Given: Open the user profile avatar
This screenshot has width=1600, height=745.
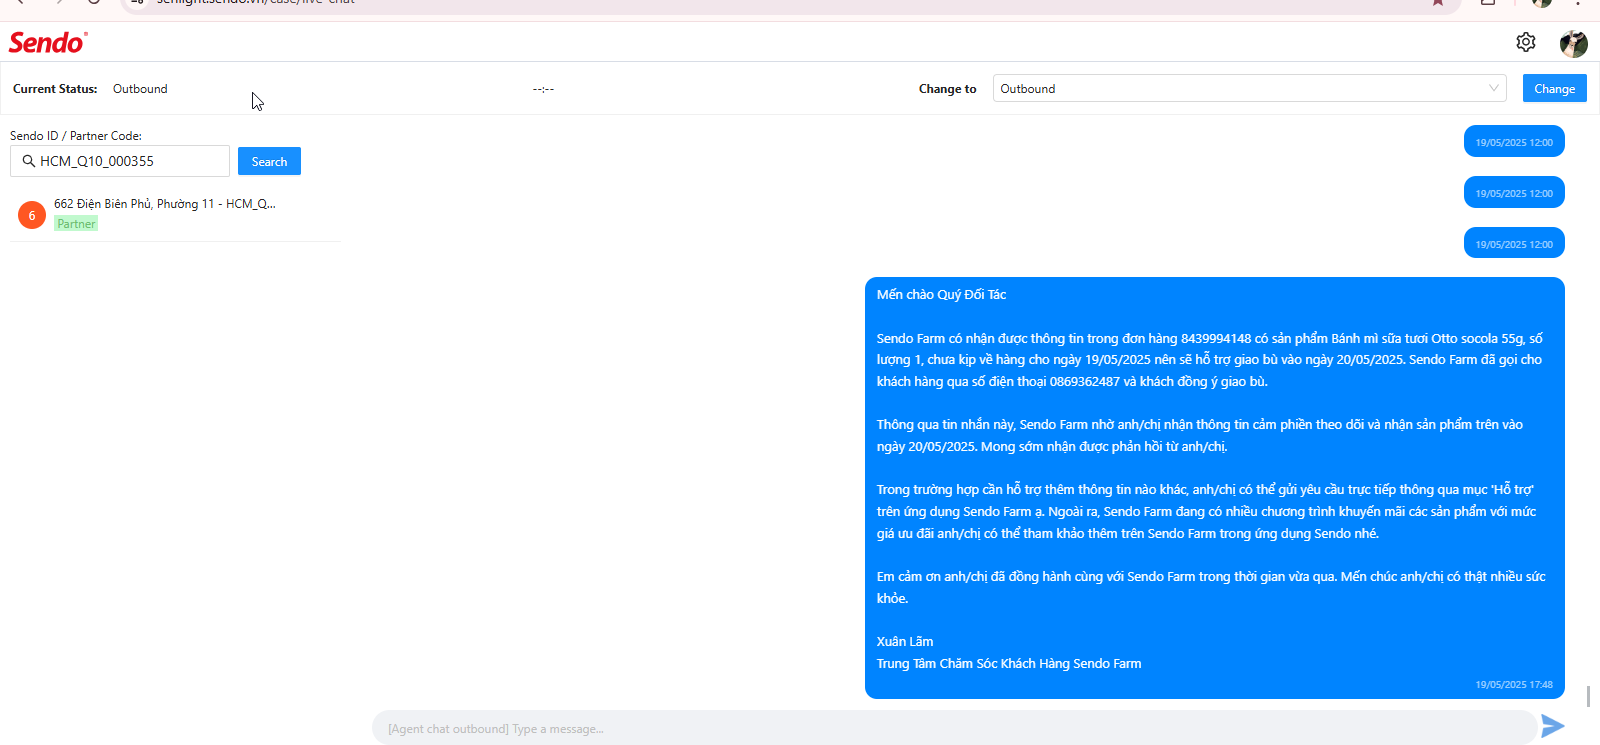Looking at the screenshot, I should (1574, 43).
